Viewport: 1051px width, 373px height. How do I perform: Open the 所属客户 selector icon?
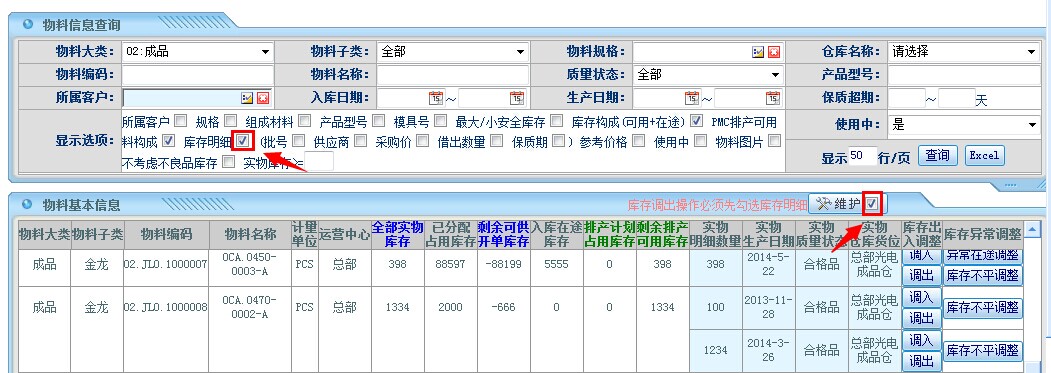point(247,98)
